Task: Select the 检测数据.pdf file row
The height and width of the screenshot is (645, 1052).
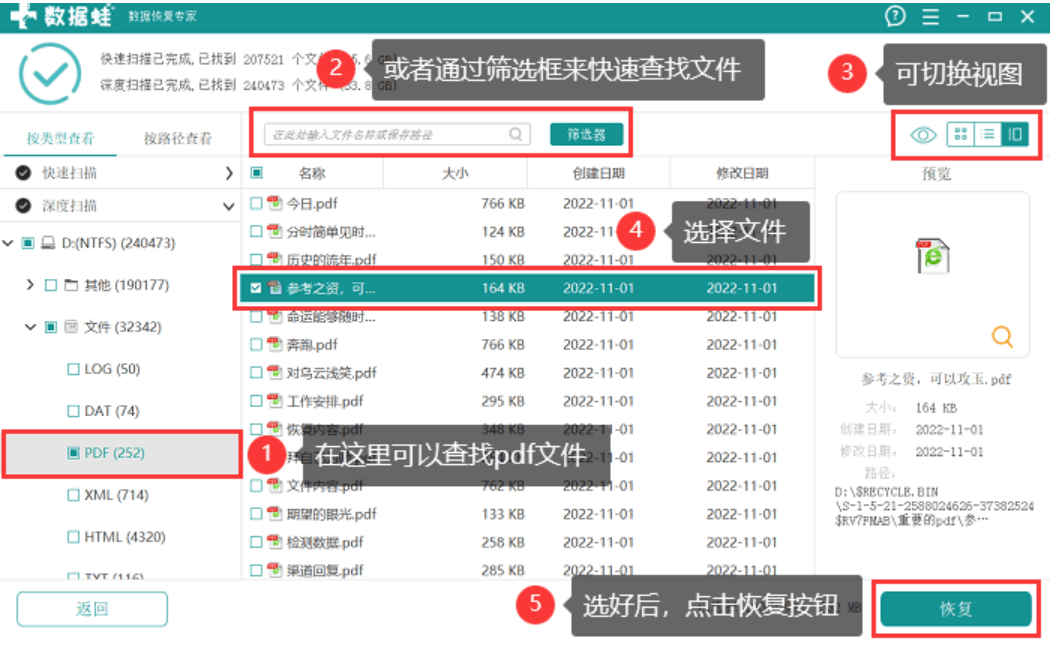Action: point(529,542)
